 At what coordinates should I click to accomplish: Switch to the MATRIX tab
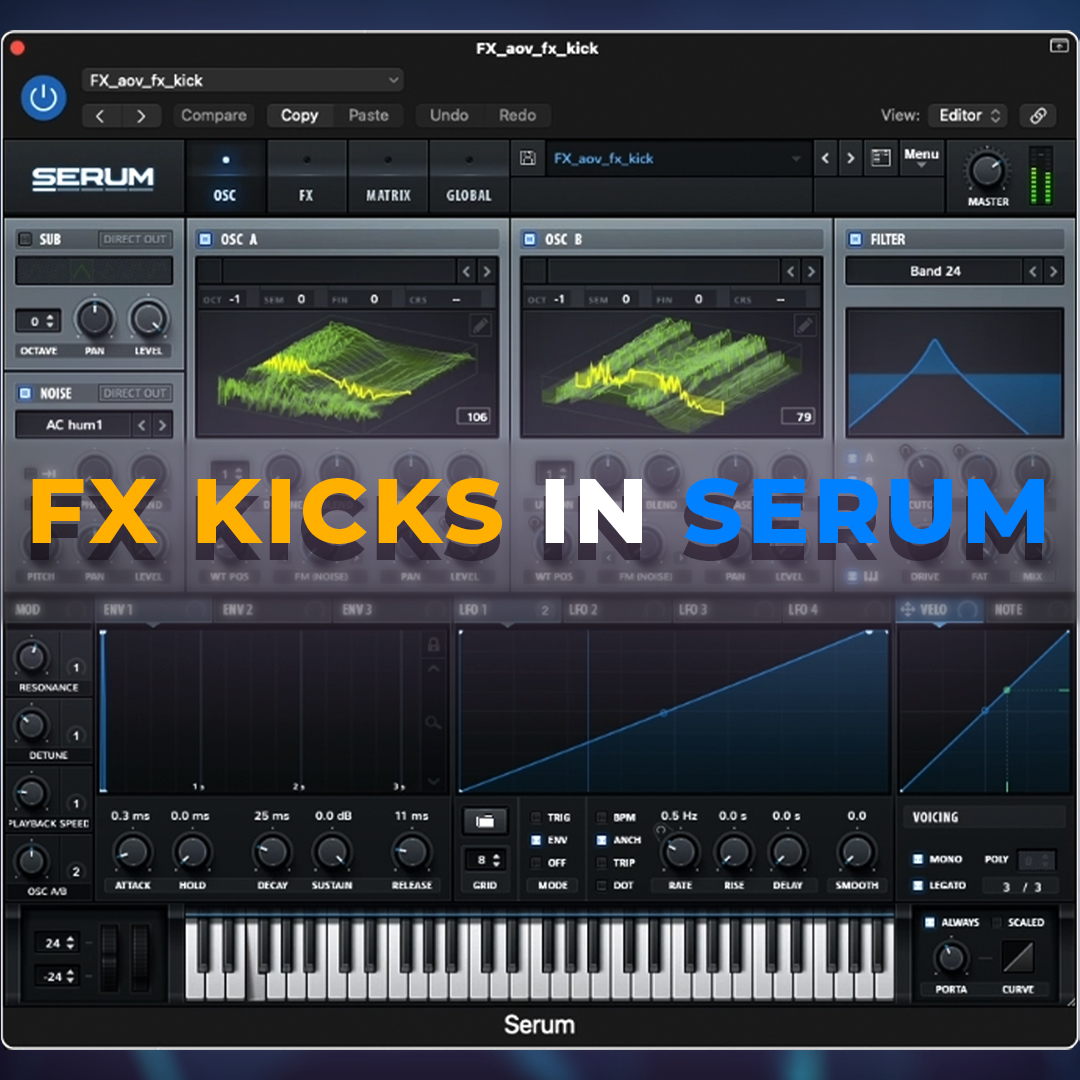387,177
